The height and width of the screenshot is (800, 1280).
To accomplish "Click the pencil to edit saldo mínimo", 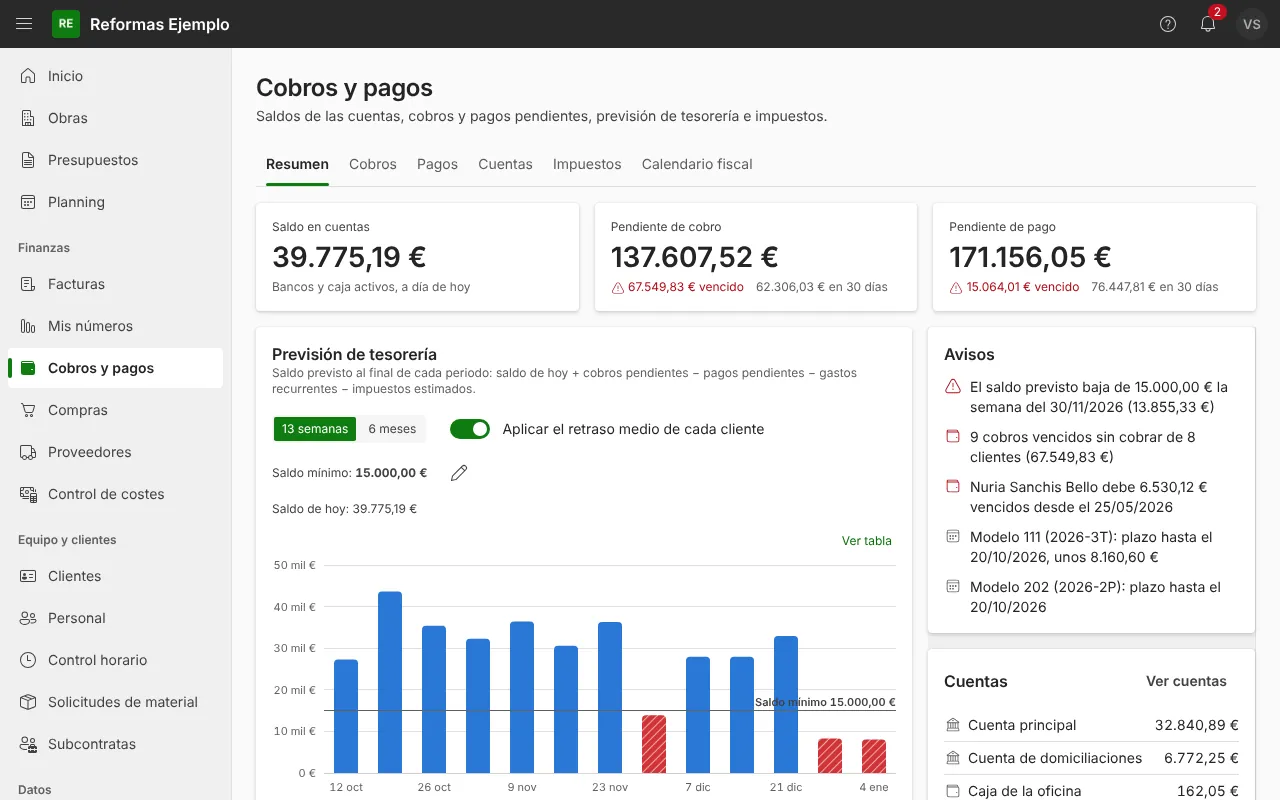I will [459, 473].
